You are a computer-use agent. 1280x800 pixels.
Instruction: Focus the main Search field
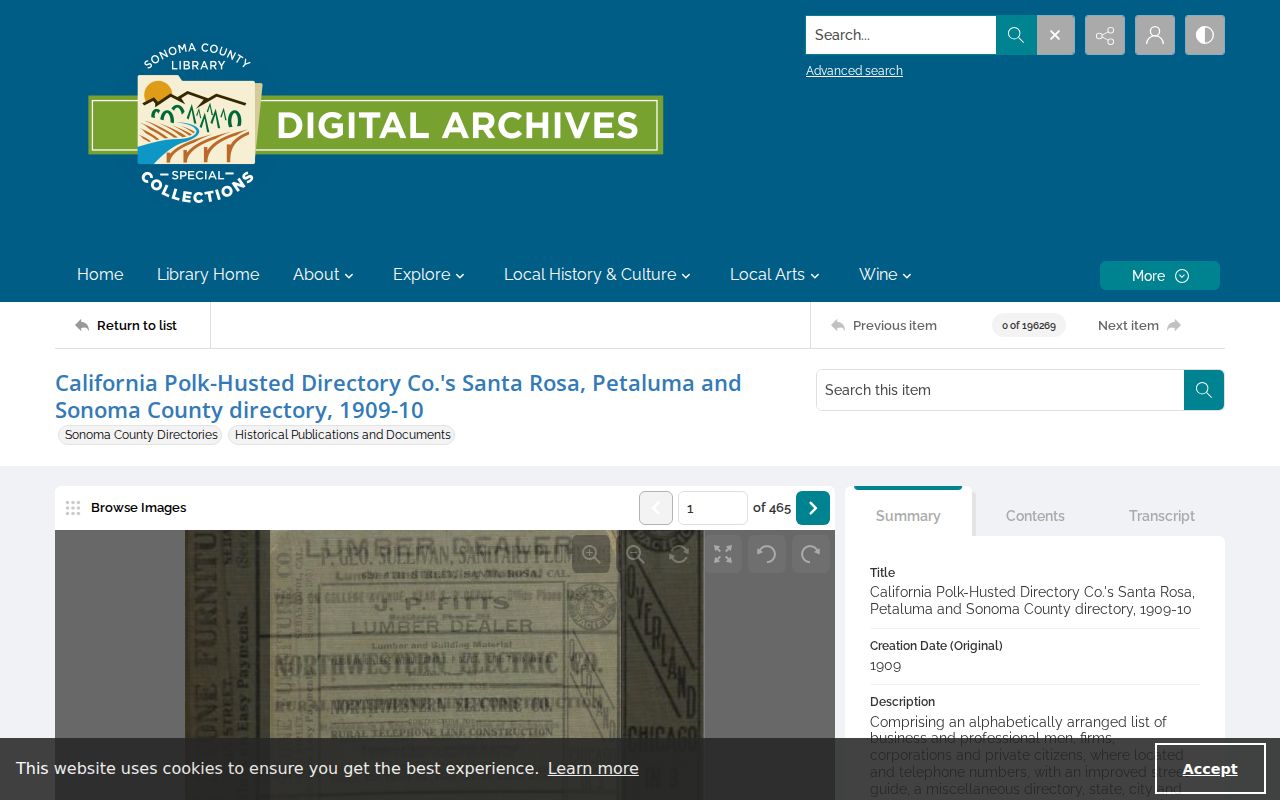point(901,35)
